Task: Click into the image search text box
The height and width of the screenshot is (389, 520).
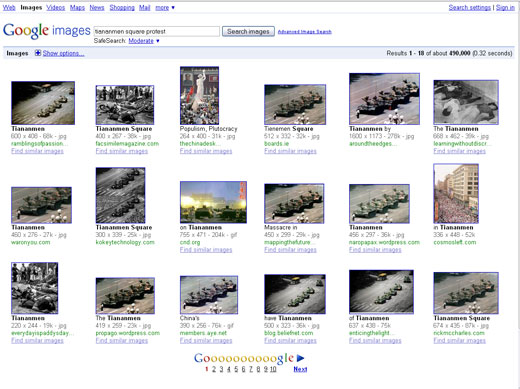Action: (157, 31)
